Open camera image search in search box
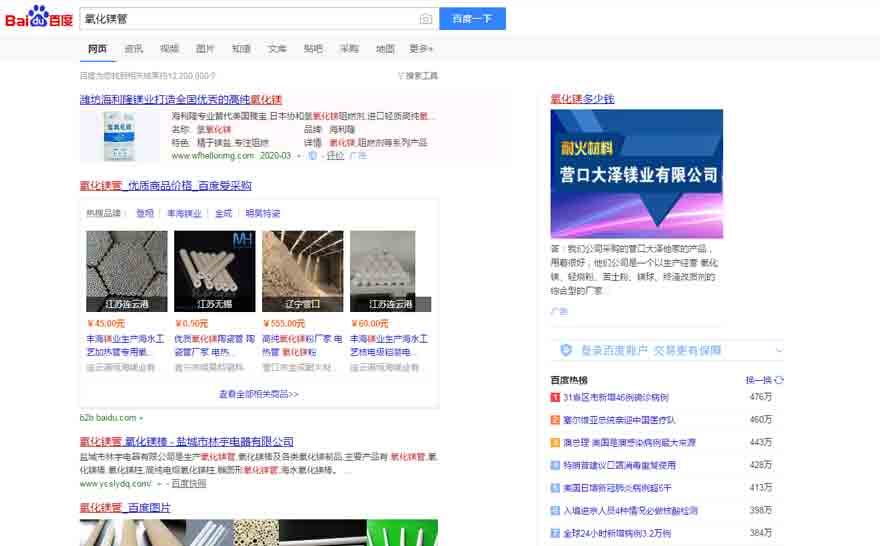 (426, 19)
